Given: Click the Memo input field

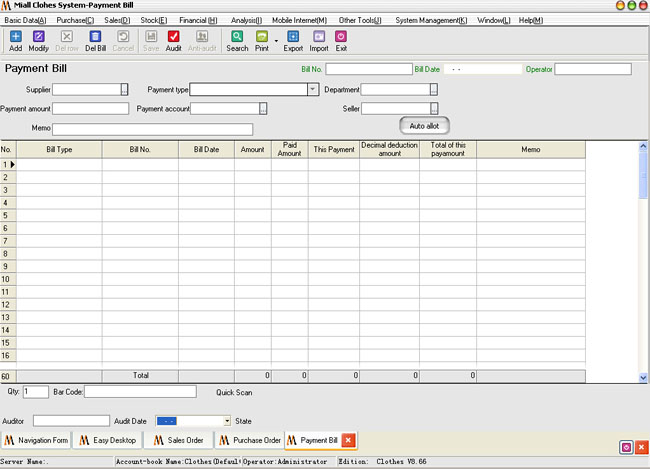Looking at the screenshot, I should [x=153, y=129].
